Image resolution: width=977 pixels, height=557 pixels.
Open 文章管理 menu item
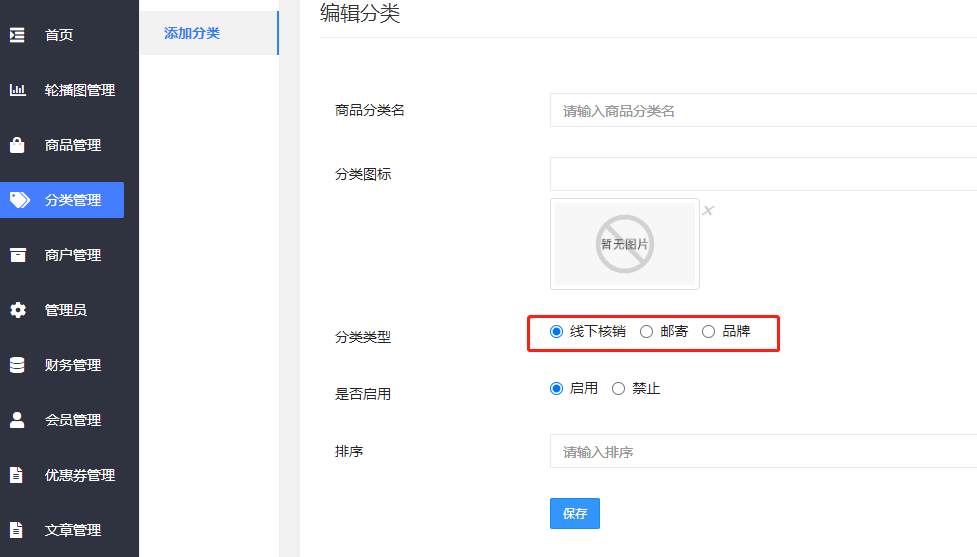click(x=73, y=530)
